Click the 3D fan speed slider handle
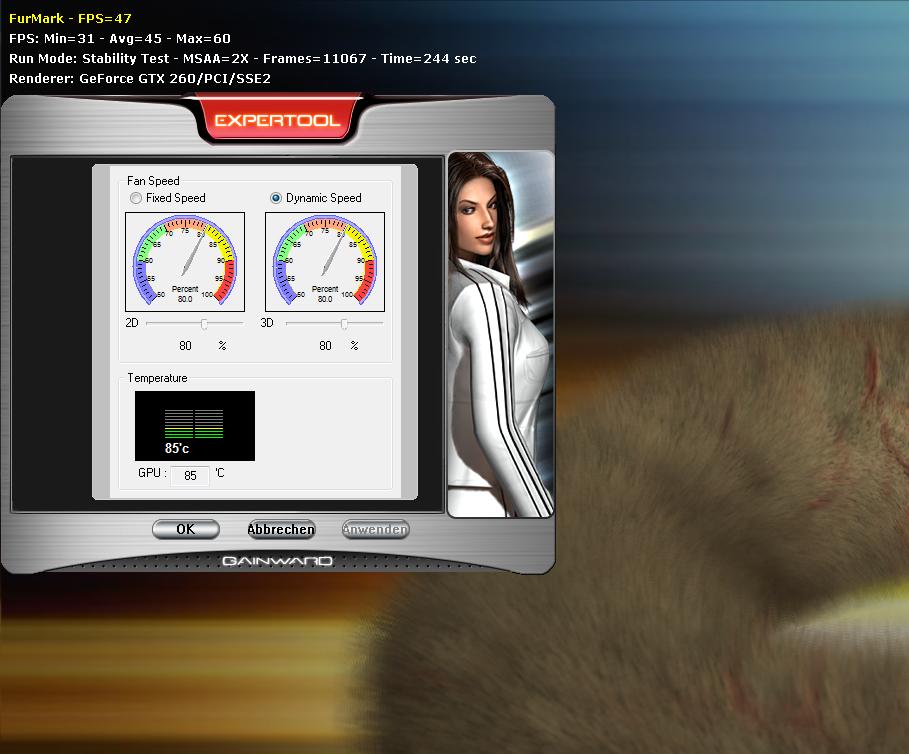This screenshot has width=909, height=754. click(344, 323)
